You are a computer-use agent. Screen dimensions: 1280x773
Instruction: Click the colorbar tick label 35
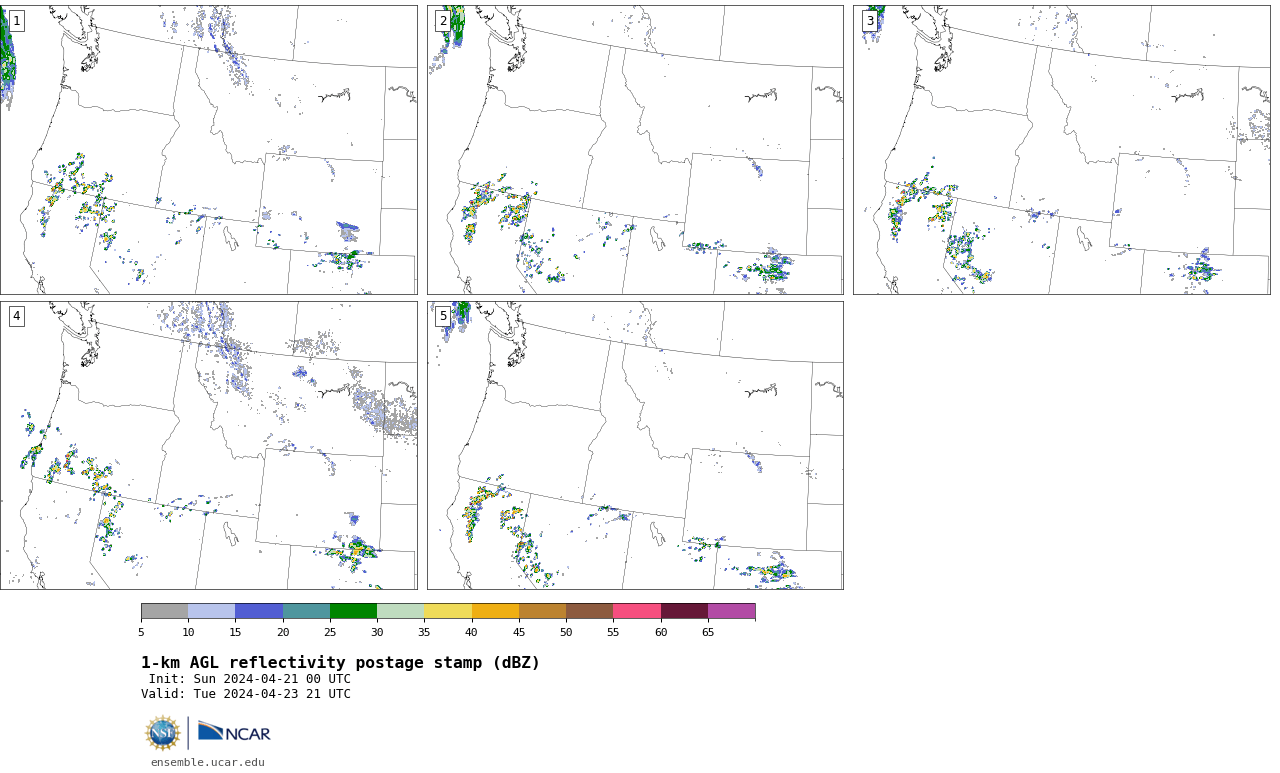point(424,632)
